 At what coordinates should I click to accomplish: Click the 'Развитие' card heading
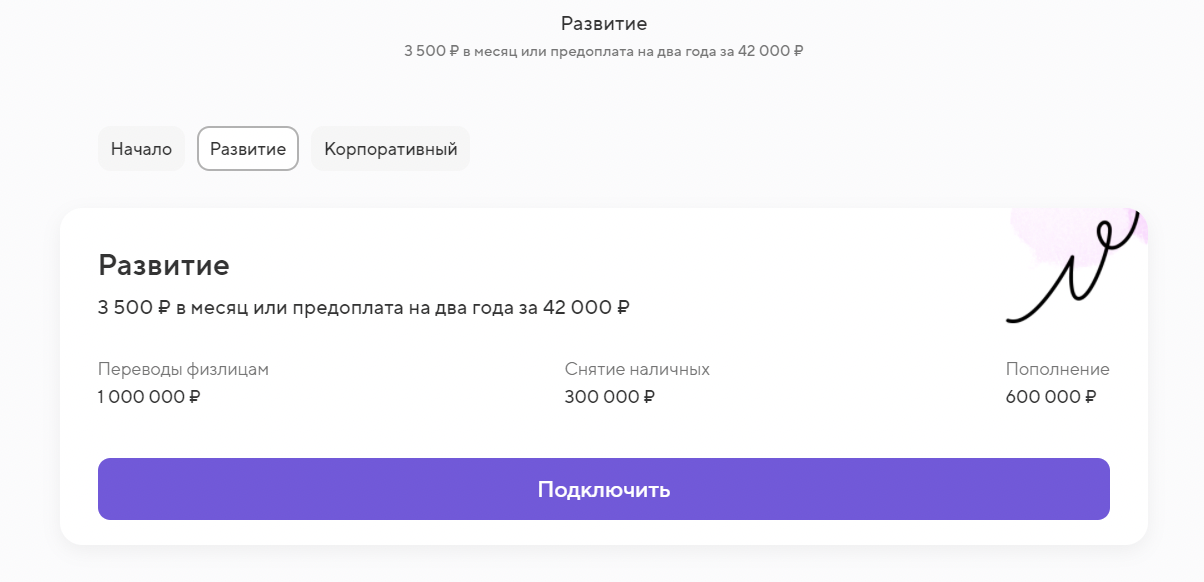point(163,265)
